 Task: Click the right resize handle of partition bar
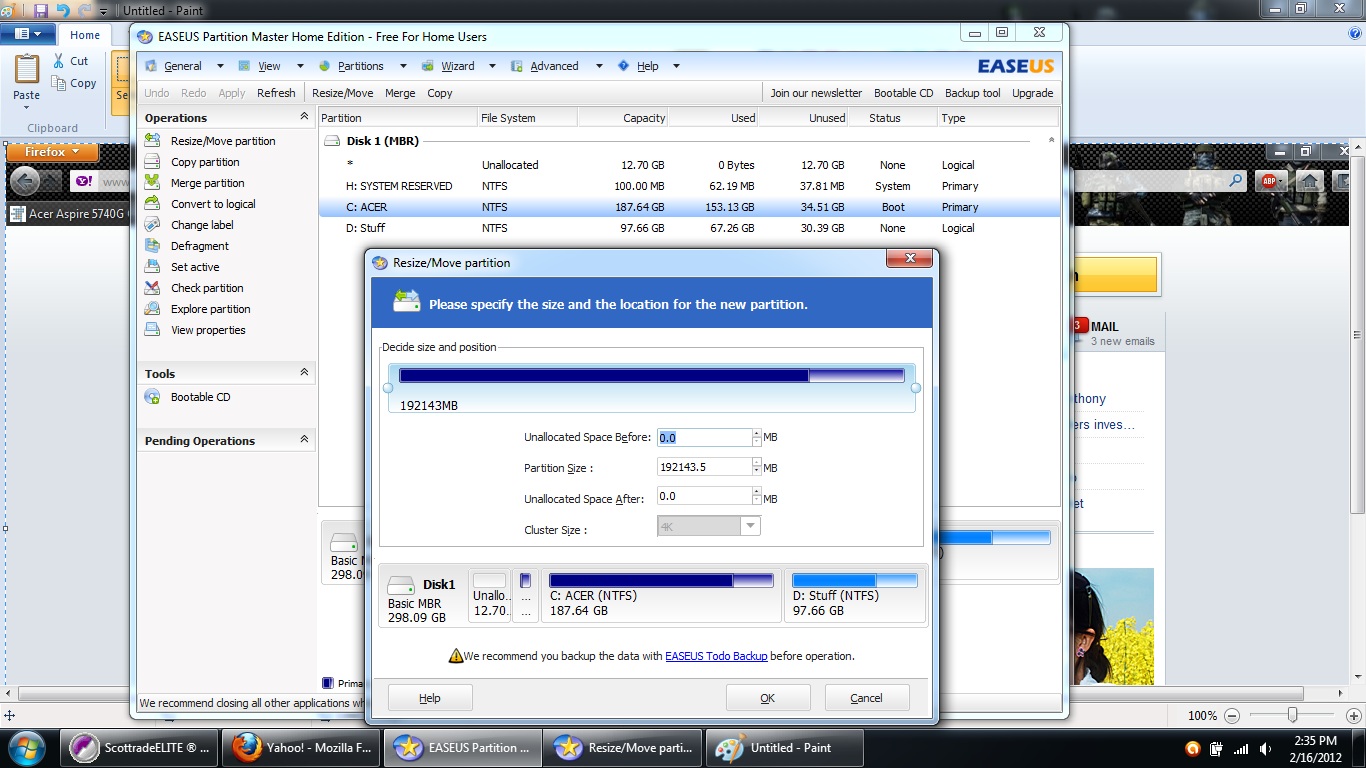click(x=916, y=388)
